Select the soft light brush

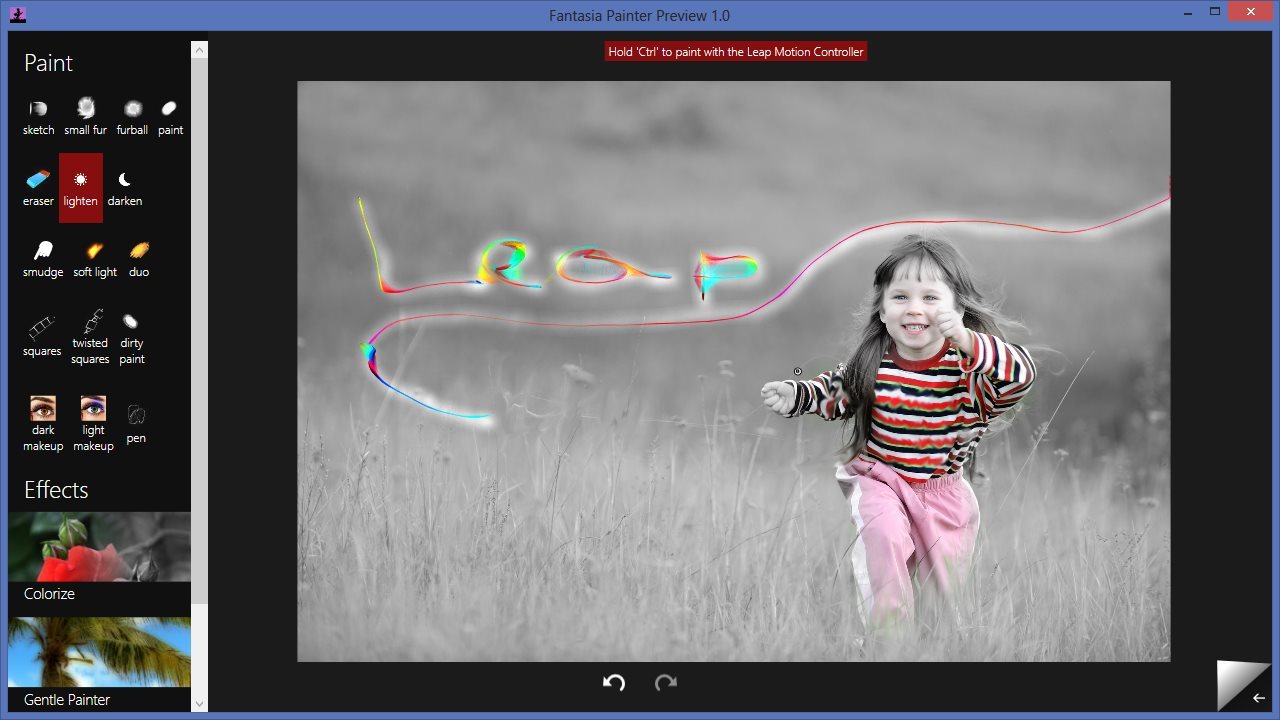pos(95,258)
